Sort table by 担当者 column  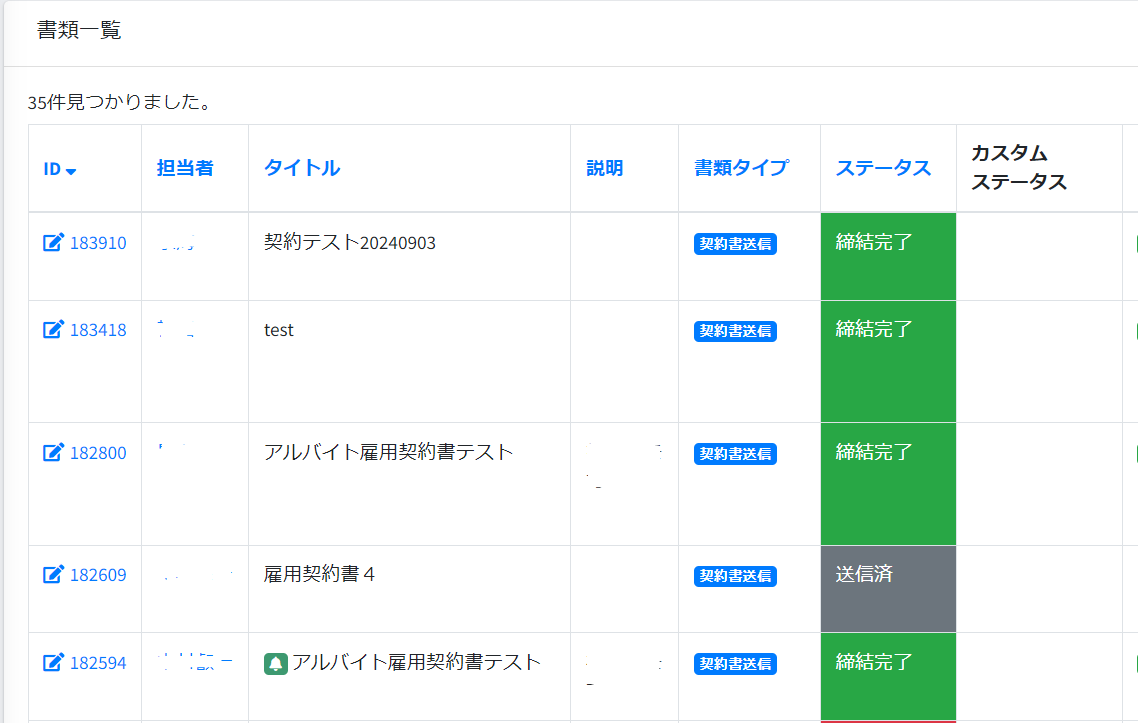[x=185, y=168]
